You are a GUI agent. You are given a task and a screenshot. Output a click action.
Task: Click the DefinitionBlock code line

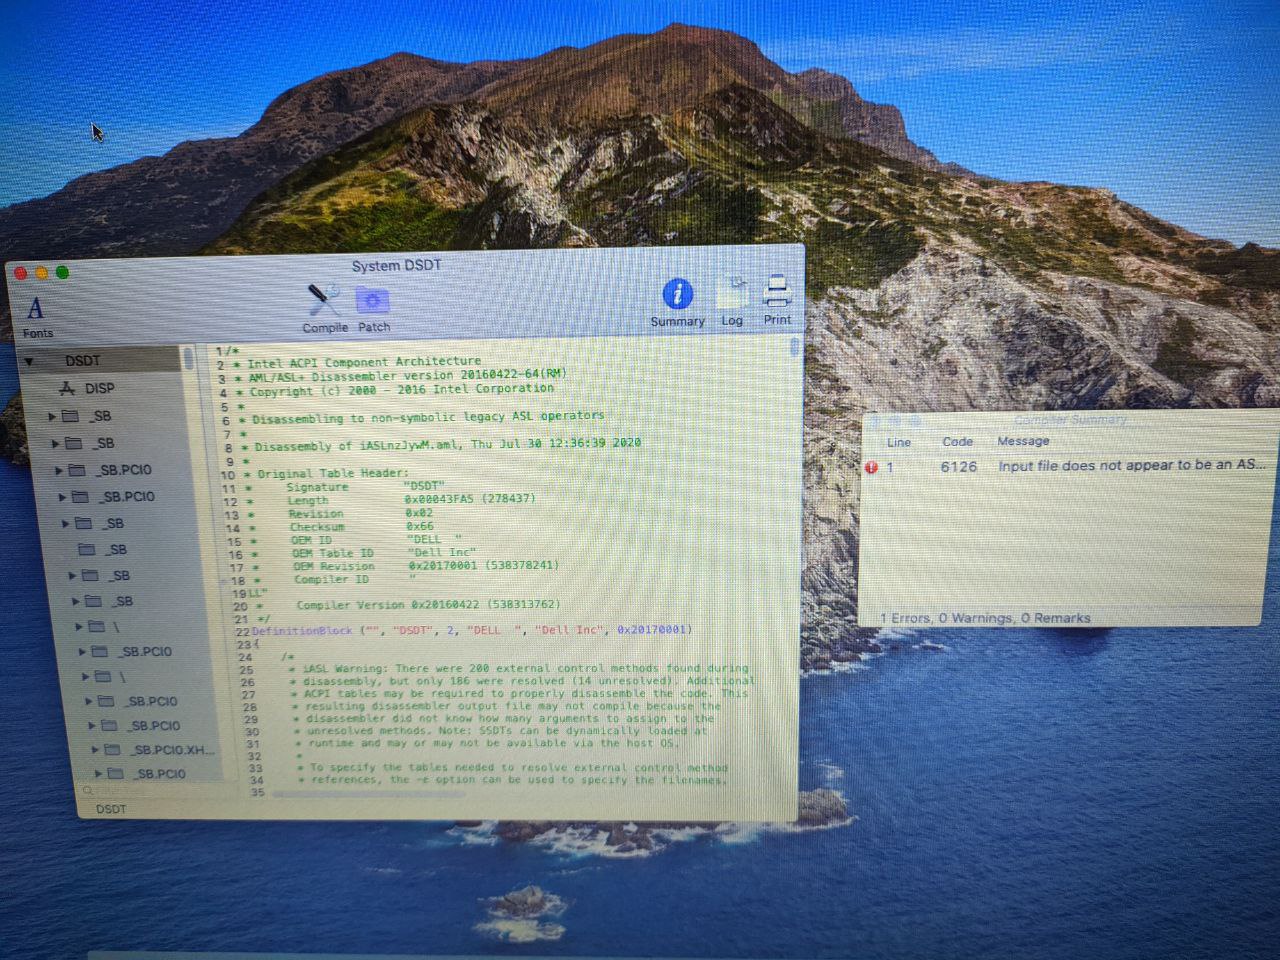tap(471, 630)
